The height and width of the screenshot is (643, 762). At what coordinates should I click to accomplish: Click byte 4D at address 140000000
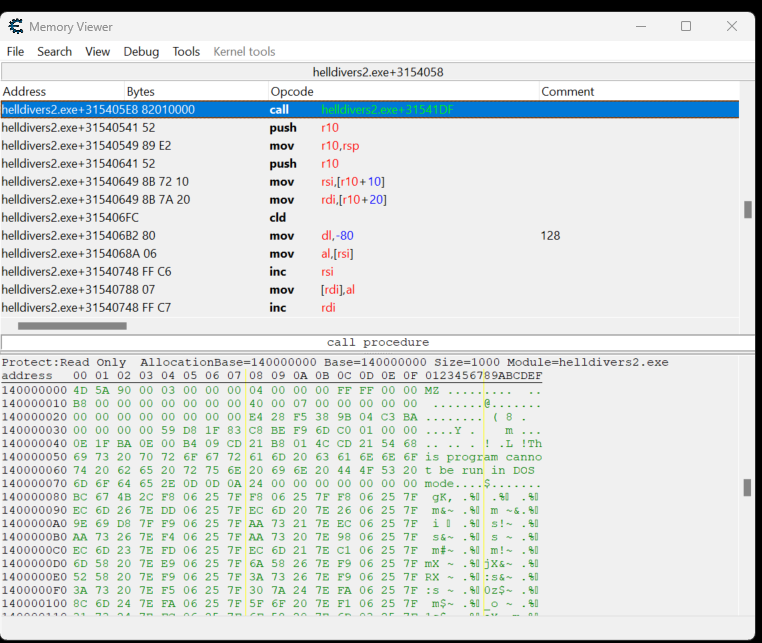[80, 390]
